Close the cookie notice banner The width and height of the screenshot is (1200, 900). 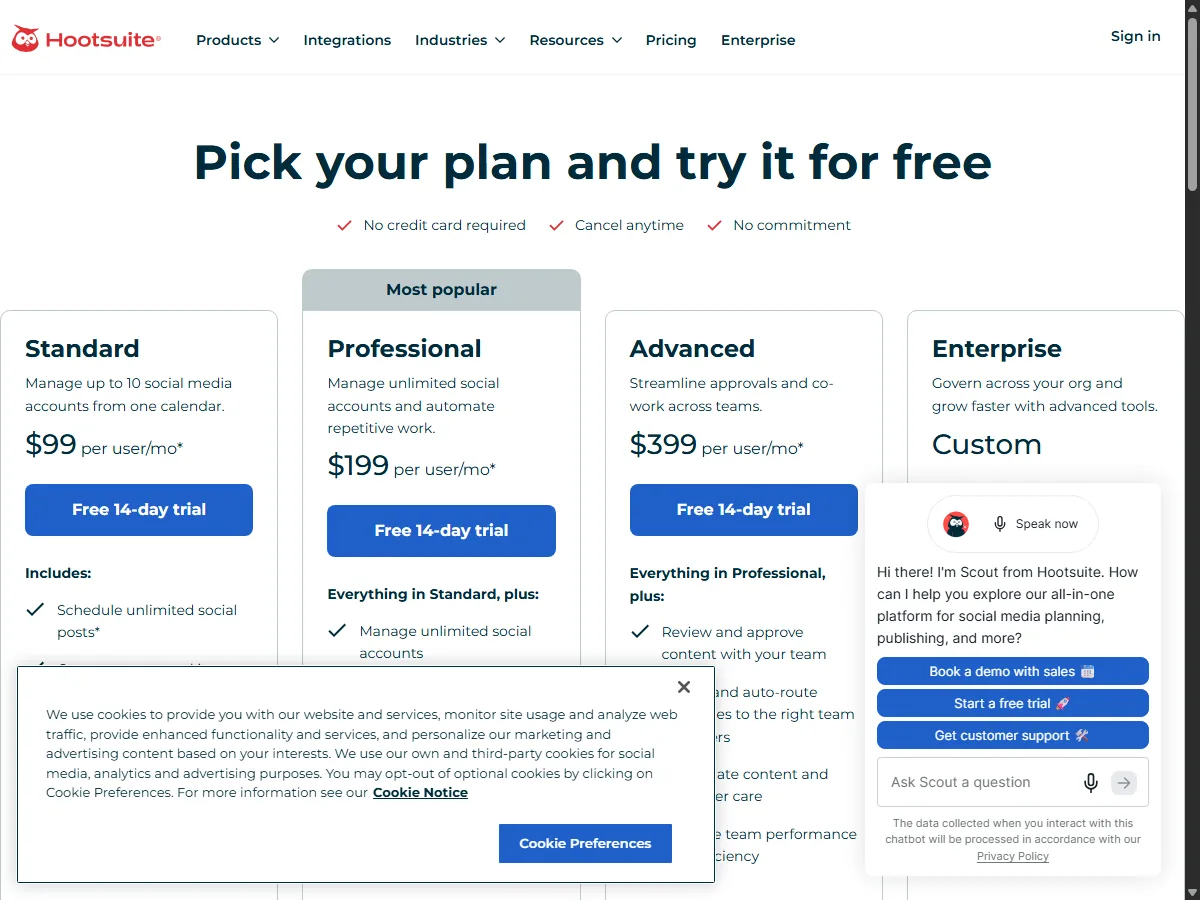click(684, 687)
